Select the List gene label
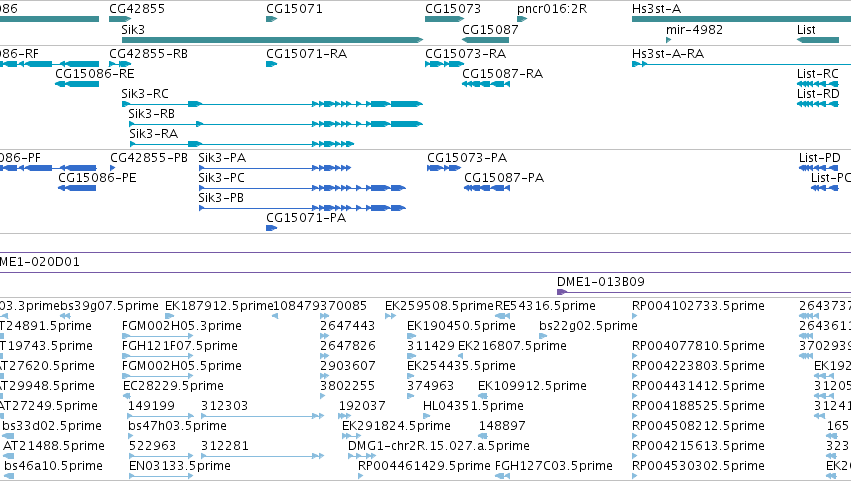 click(806, 29)
